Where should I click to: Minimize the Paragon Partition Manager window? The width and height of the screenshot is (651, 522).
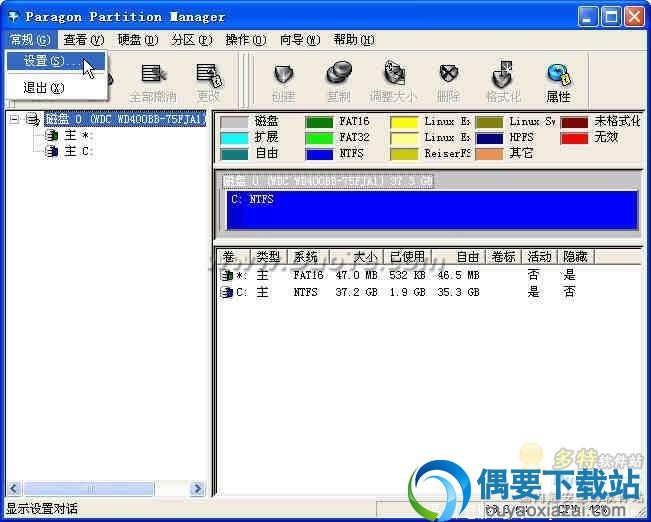pos(587,17)
